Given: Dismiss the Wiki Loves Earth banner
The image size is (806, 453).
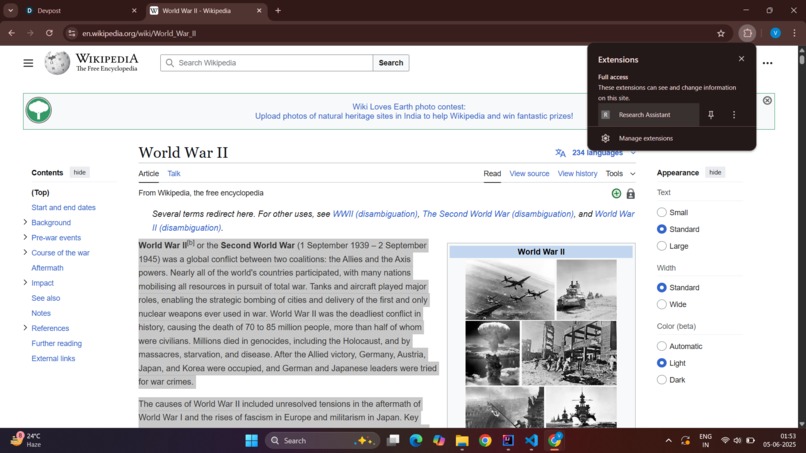Looking at the screenshot, I should 767,100.
